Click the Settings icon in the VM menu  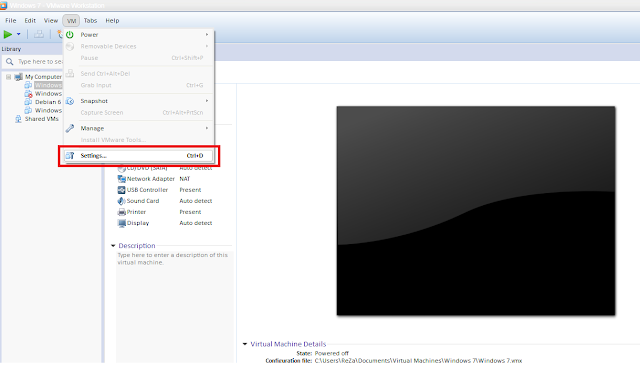coord(70,155)
